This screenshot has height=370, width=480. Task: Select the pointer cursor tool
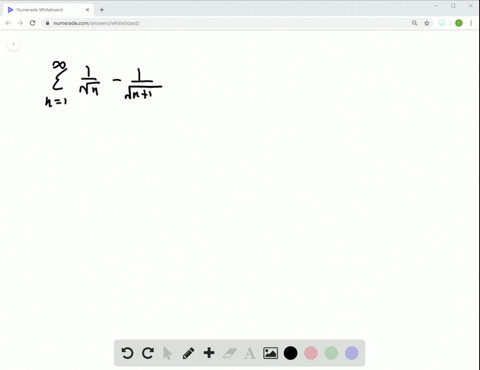pyautogui.click(x=167, y=353)
